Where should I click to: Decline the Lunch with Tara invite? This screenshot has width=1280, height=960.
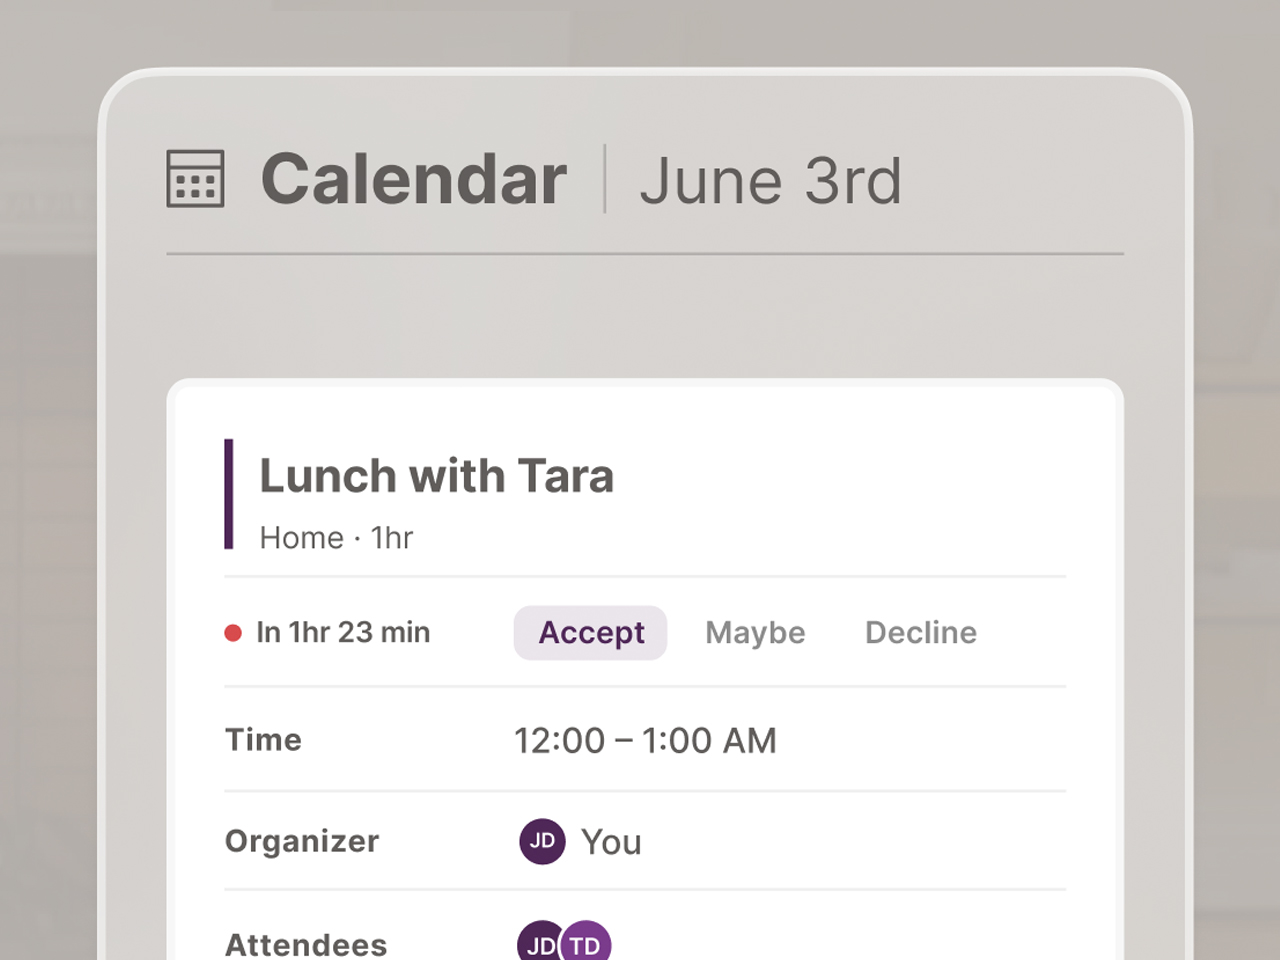(920, 633)
